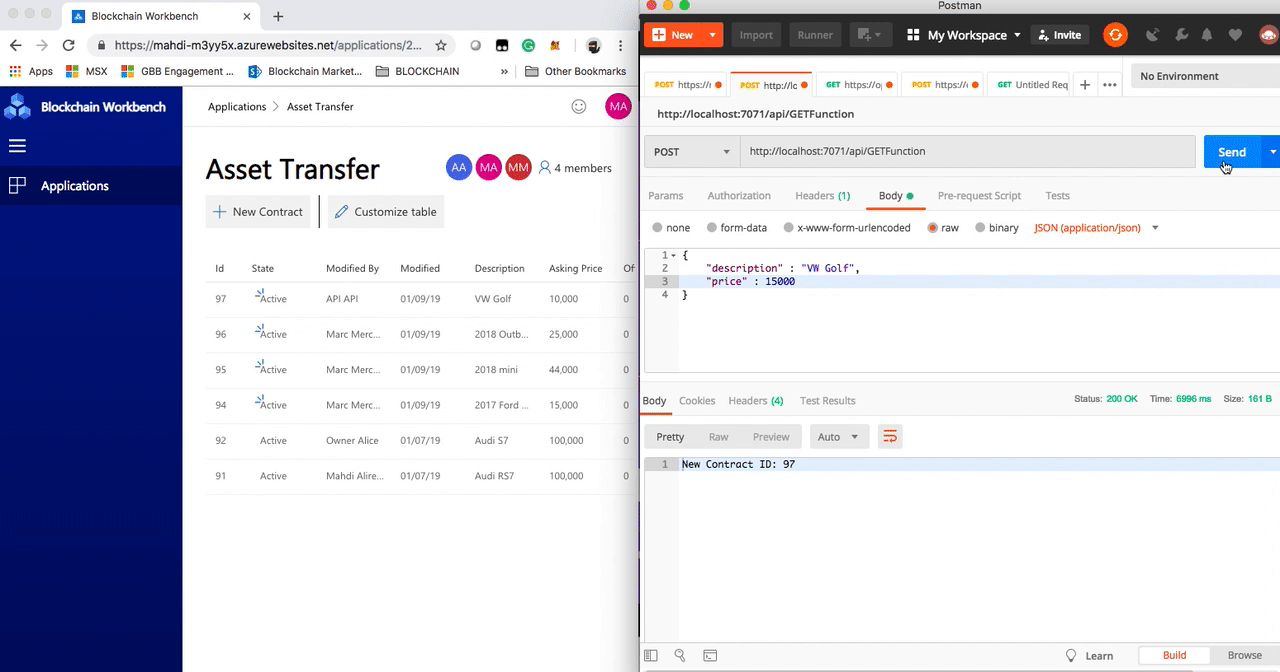
Task: Open Postman notifications bell icon
Action: (x=1207, y=35)
